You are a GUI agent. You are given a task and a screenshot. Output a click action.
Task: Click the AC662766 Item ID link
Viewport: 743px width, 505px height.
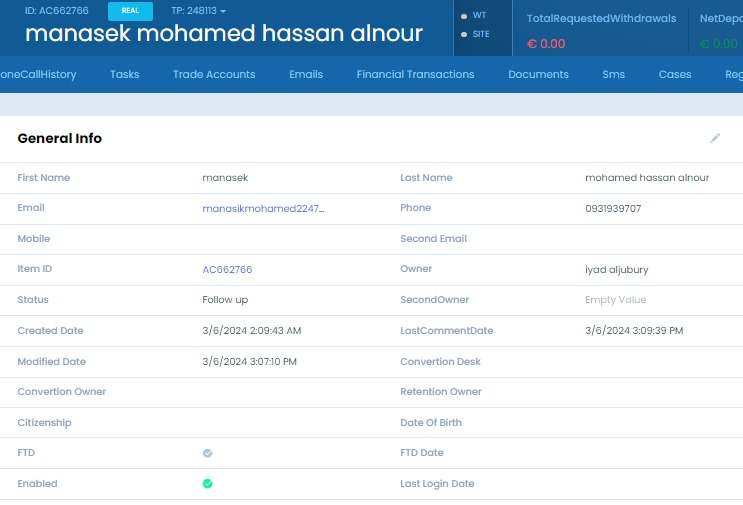click(227, 269)
